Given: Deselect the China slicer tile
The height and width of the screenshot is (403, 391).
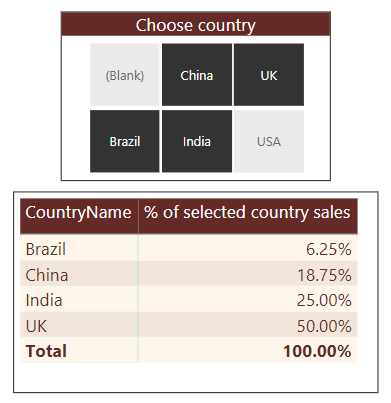Looking at the screenshot, I should (197, 75).
